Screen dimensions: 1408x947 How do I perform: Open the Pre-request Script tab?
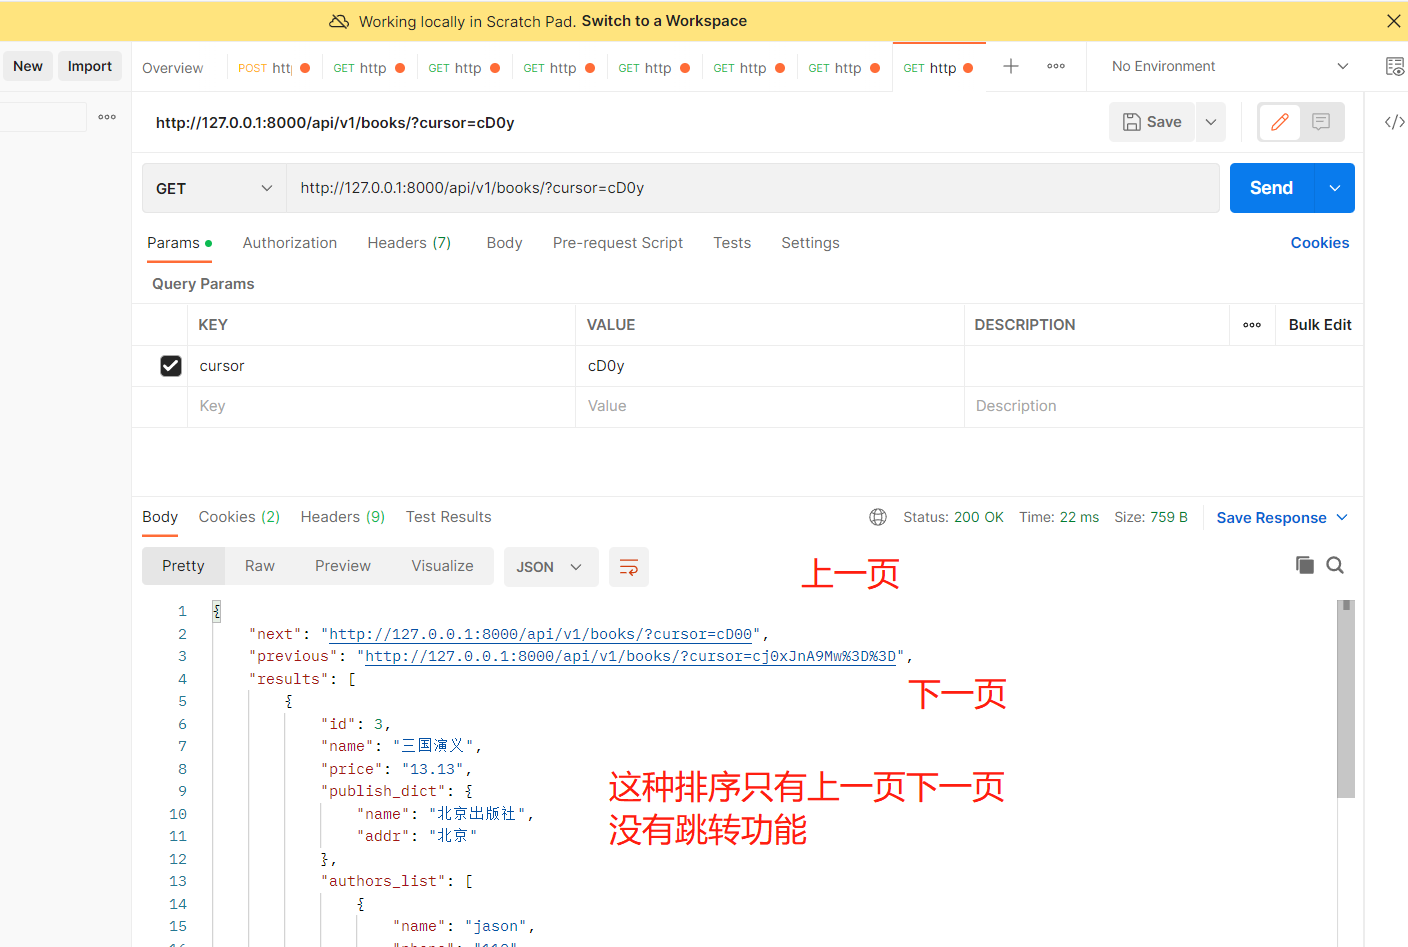(x=618, y=243)
